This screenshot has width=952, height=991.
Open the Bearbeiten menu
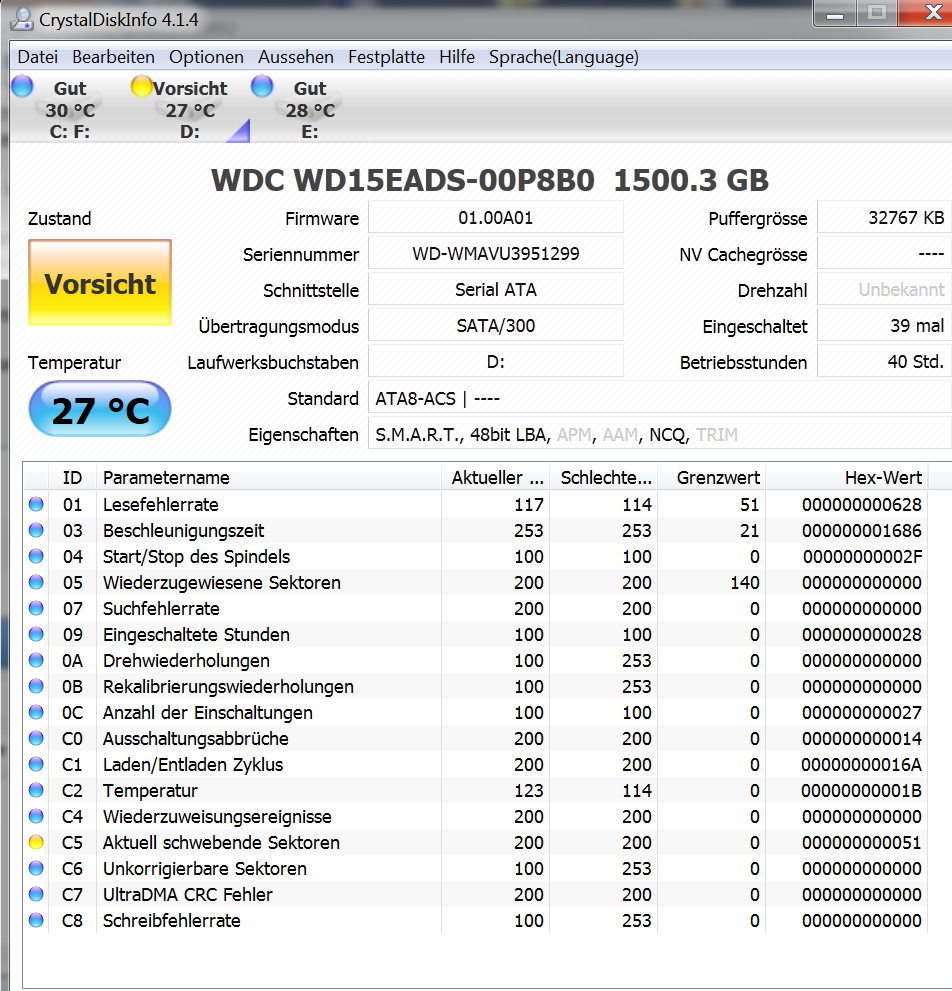(x=113, y=57)
